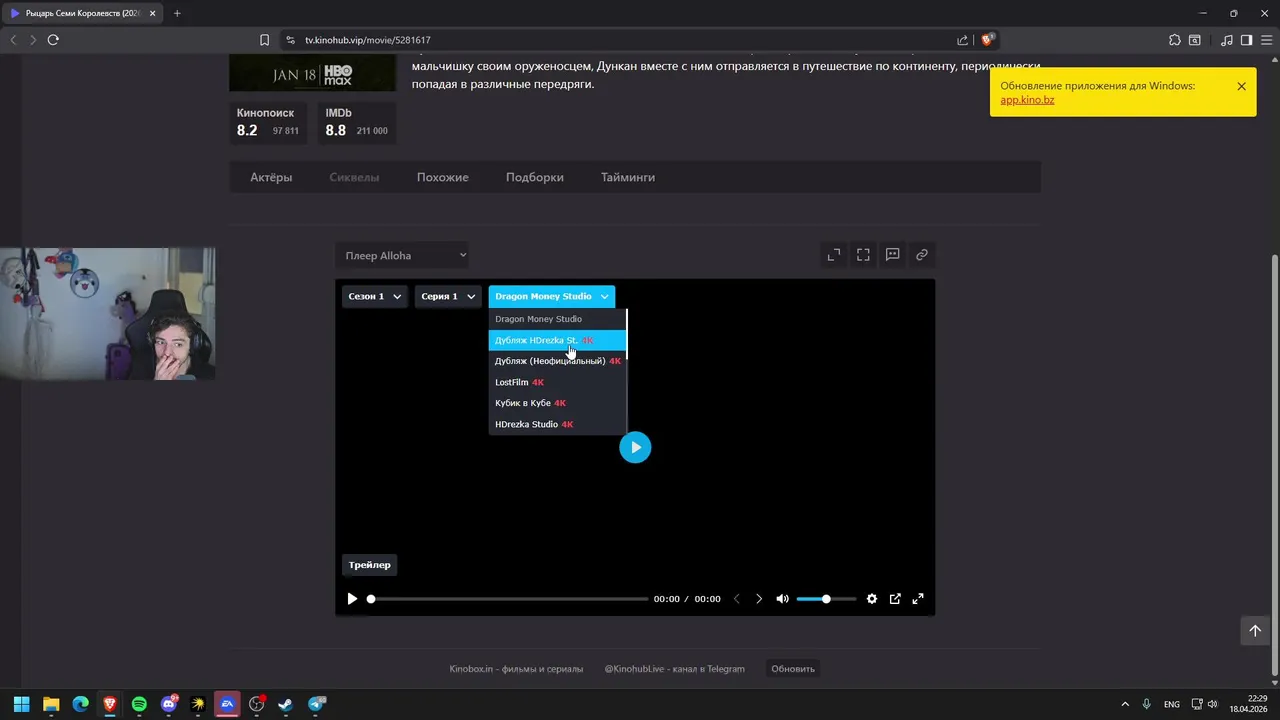The image size is (1280, 720).
Task: Open Spotify from the taskbar
Action: (x=139, y=704)
